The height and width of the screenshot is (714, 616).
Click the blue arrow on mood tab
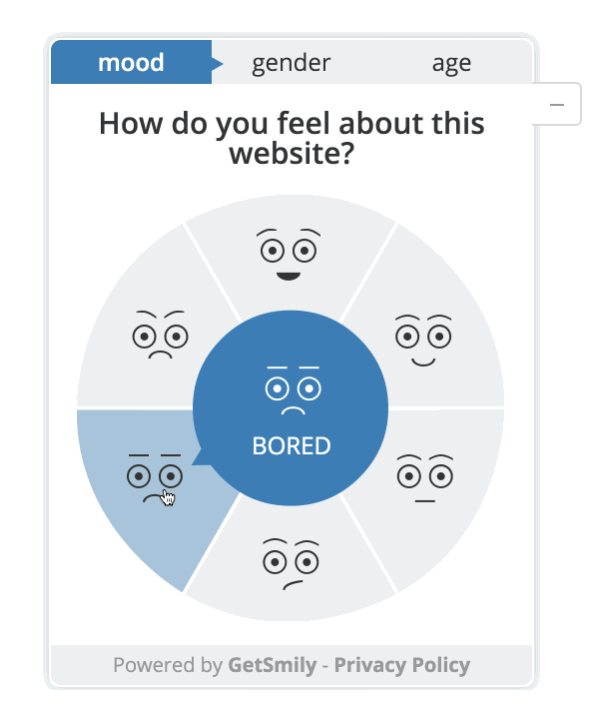pyautogui.click(x=217, y=63)
